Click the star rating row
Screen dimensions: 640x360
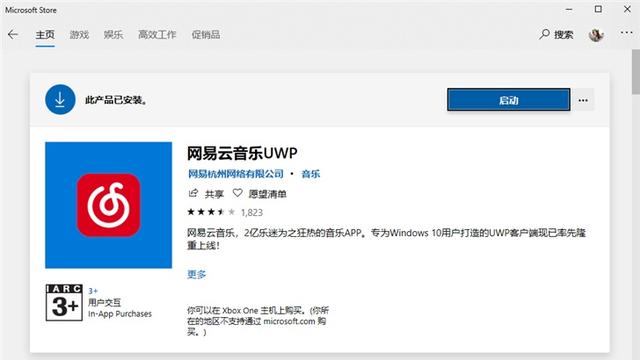211,212
